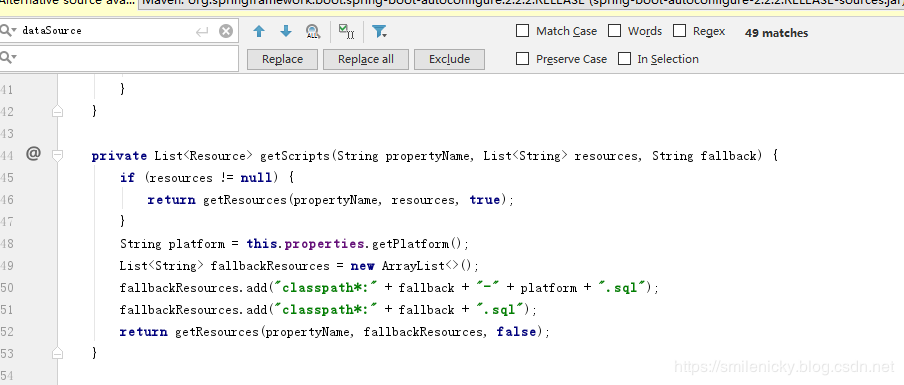904x385 pixels.
Task: Click the getScripts method name
Action: click(x=296, y=156)
